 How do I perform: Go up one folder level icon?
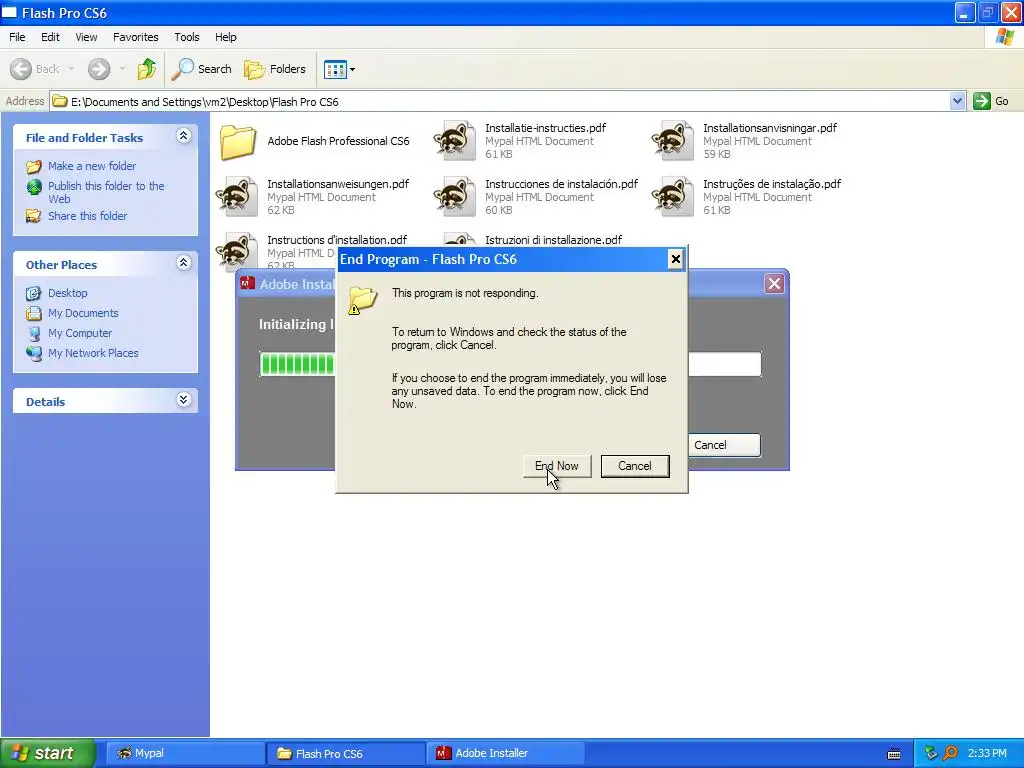tap(147, 69)
